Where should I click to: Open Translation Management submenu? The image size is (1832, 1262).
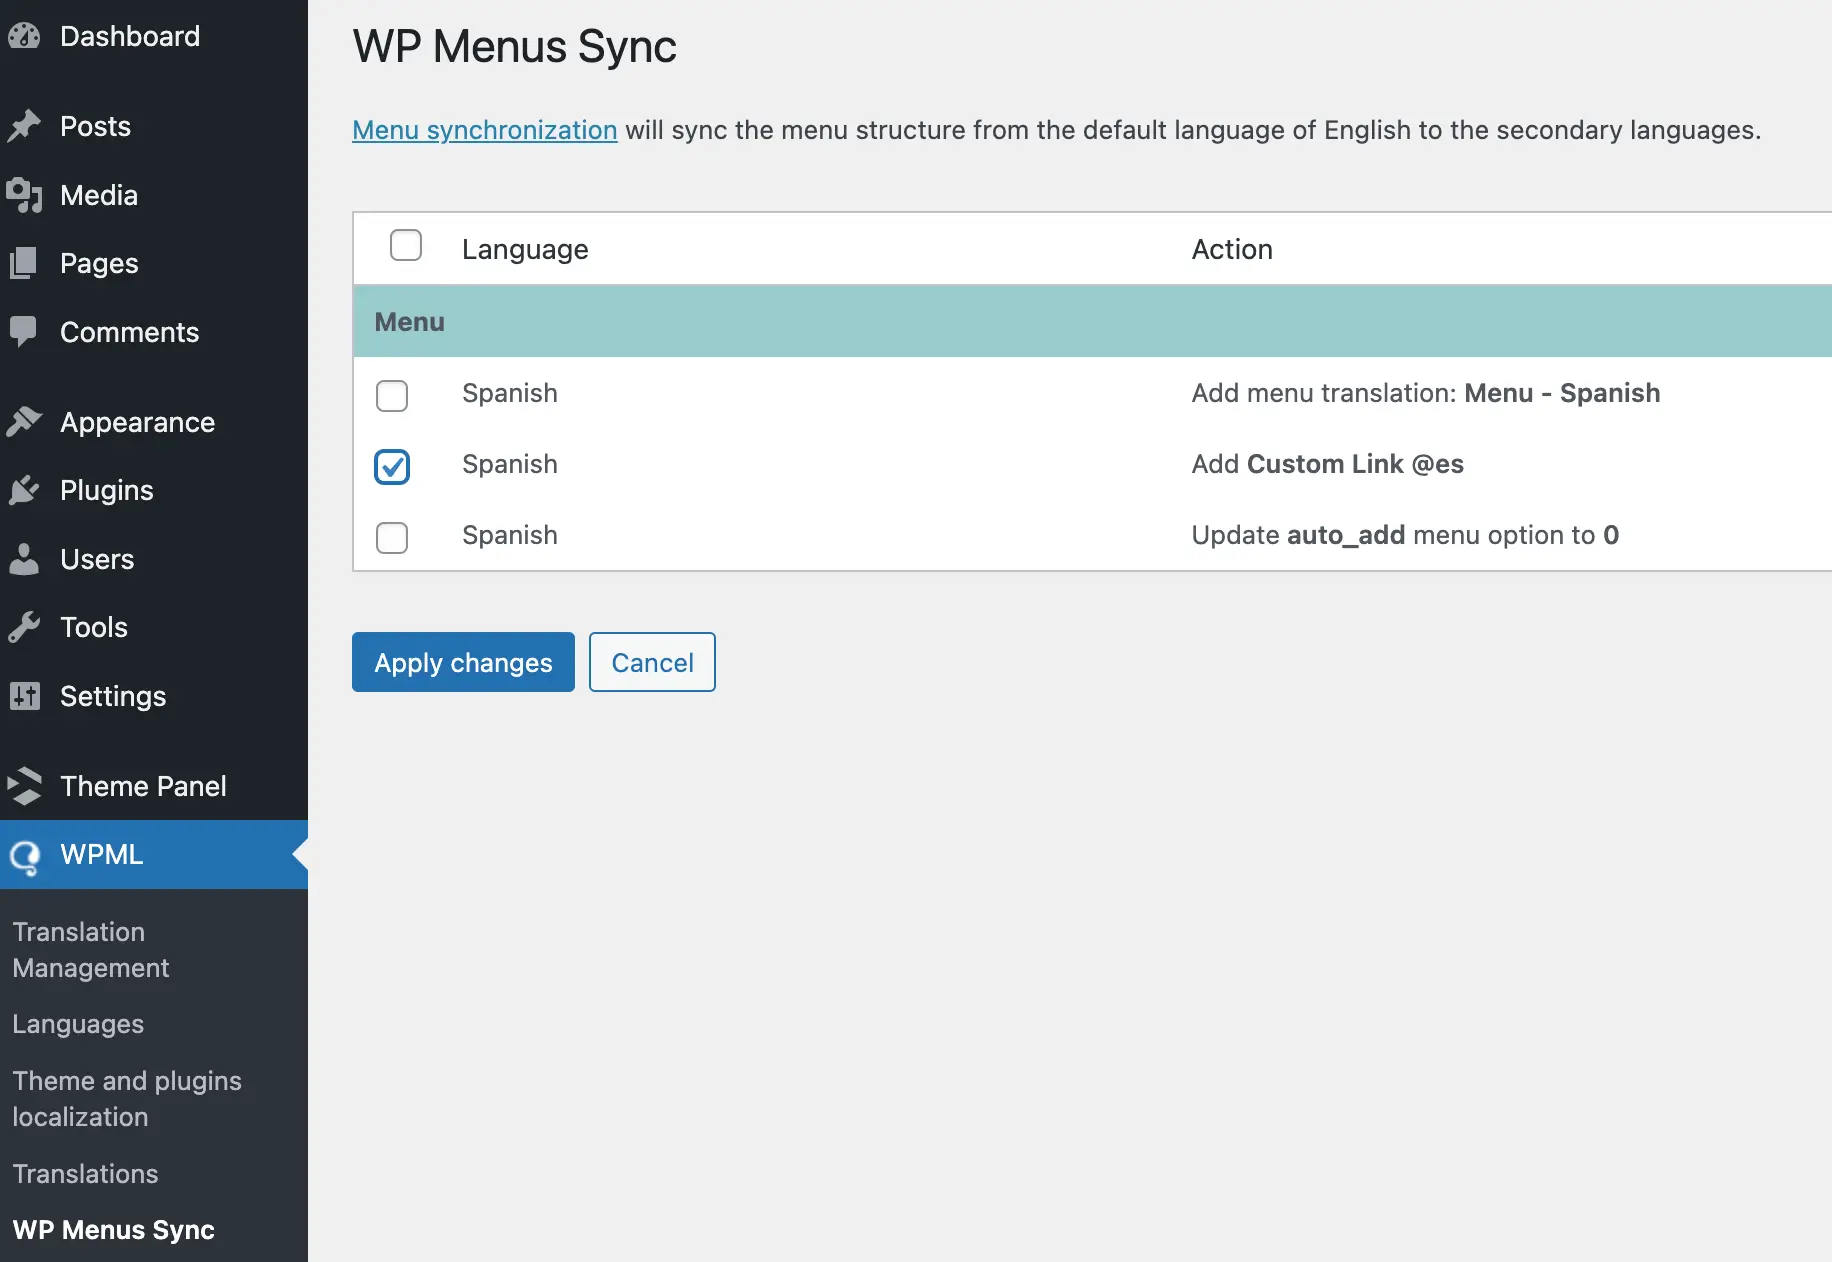click(x=91, y=950)
